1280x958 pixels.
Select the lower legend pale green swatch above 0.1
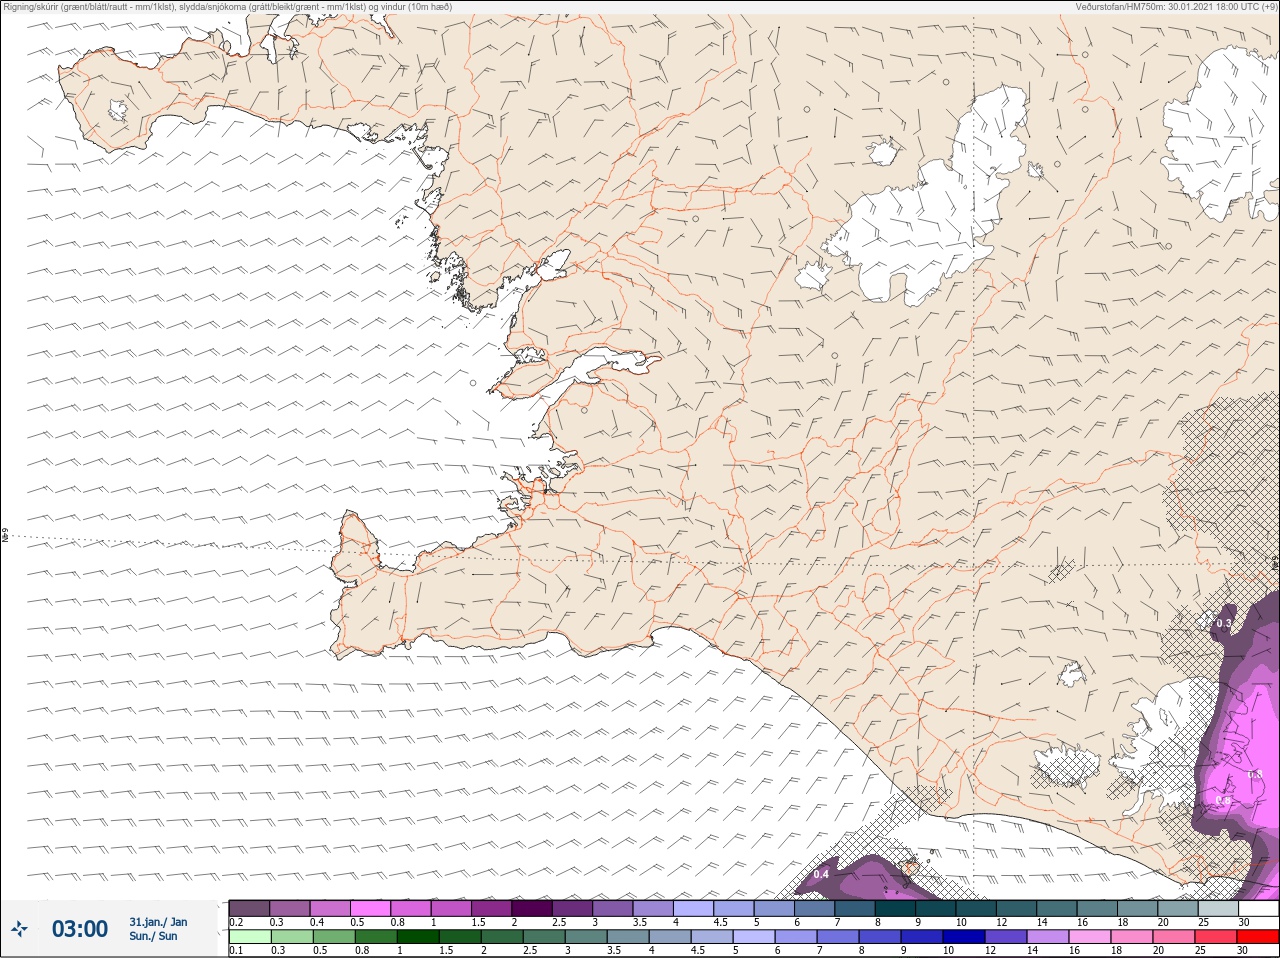(249, 937)
